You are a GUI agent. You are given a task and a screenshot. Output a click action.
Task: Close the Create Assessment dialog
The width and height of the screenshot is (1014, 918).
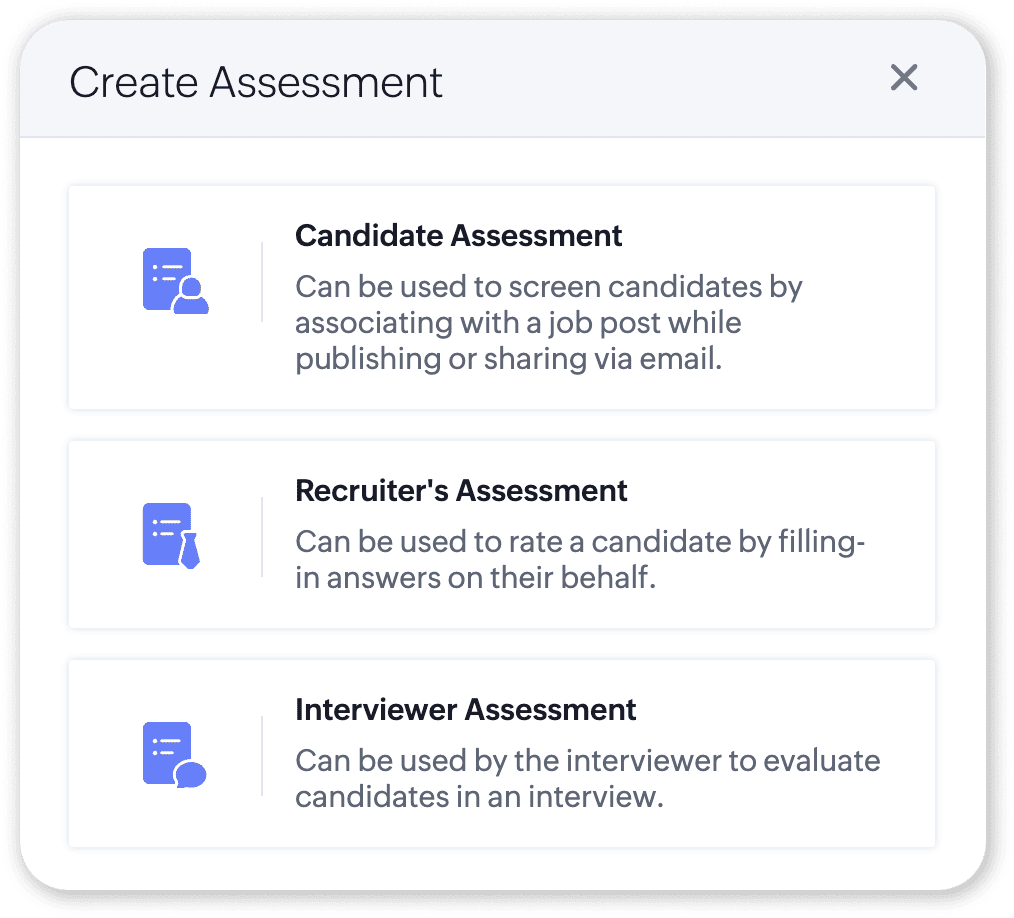click(x=904, y=77)
